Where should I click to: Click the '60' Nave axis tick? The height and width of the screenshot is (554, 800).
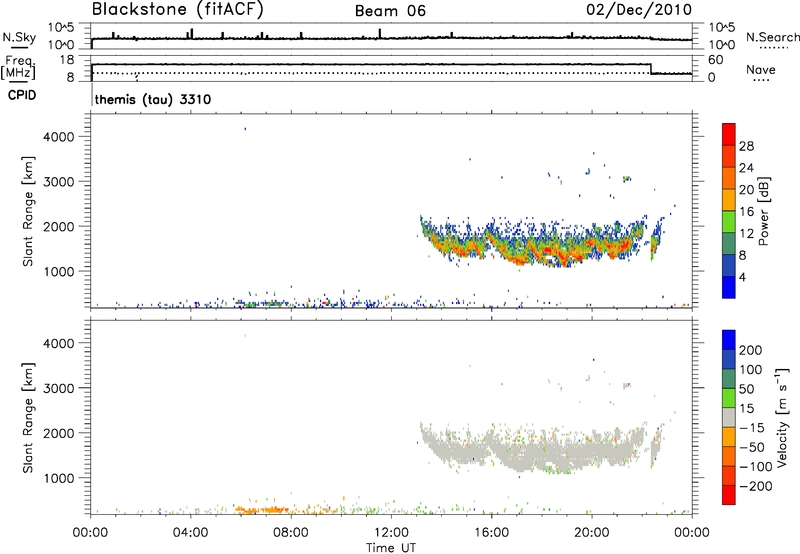[x=716, y=60]
